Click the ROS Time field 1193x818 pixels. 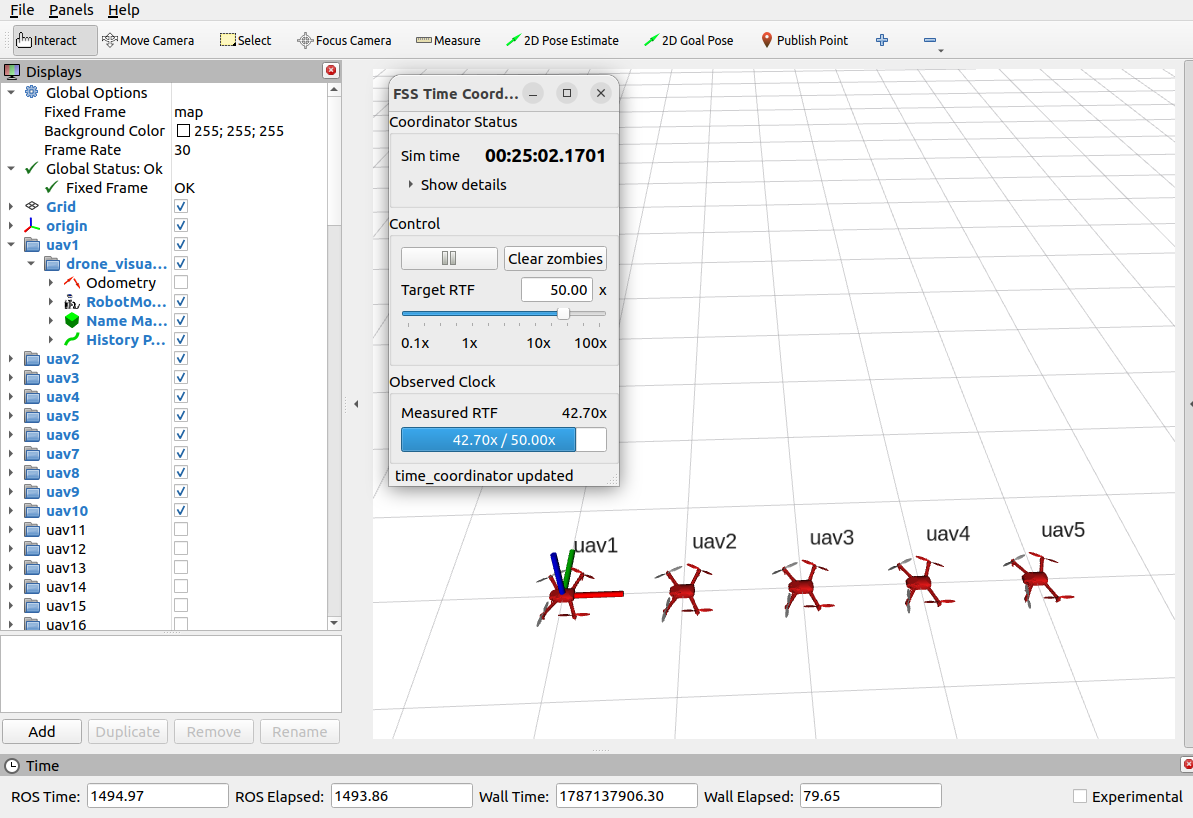tap(157, 796)
